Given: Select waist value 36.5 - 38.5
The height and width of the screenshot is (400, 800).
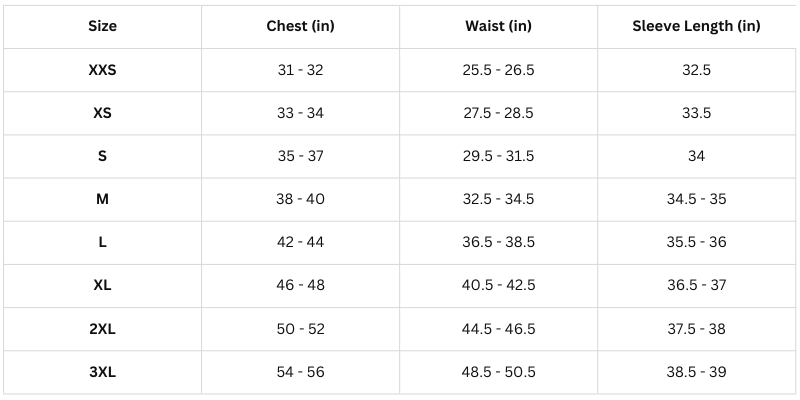Looking at the screenshot, I should [498, 242].
